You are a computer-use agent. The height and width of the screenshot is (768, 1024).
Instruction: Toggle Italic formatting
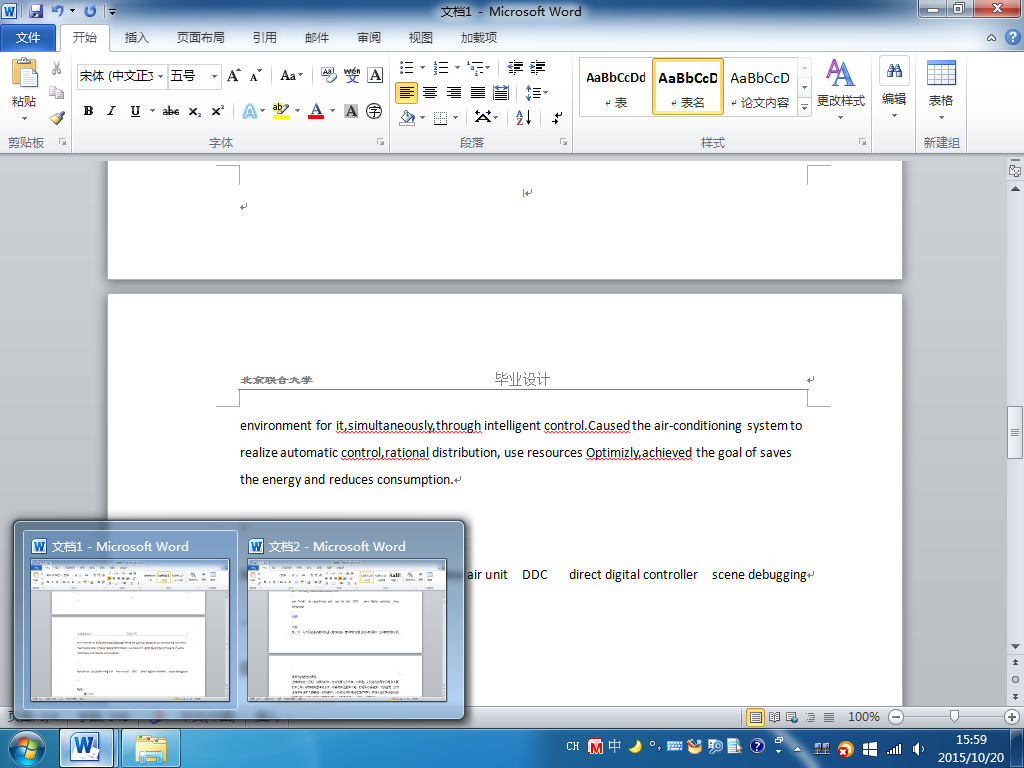[x=112, y=111]
